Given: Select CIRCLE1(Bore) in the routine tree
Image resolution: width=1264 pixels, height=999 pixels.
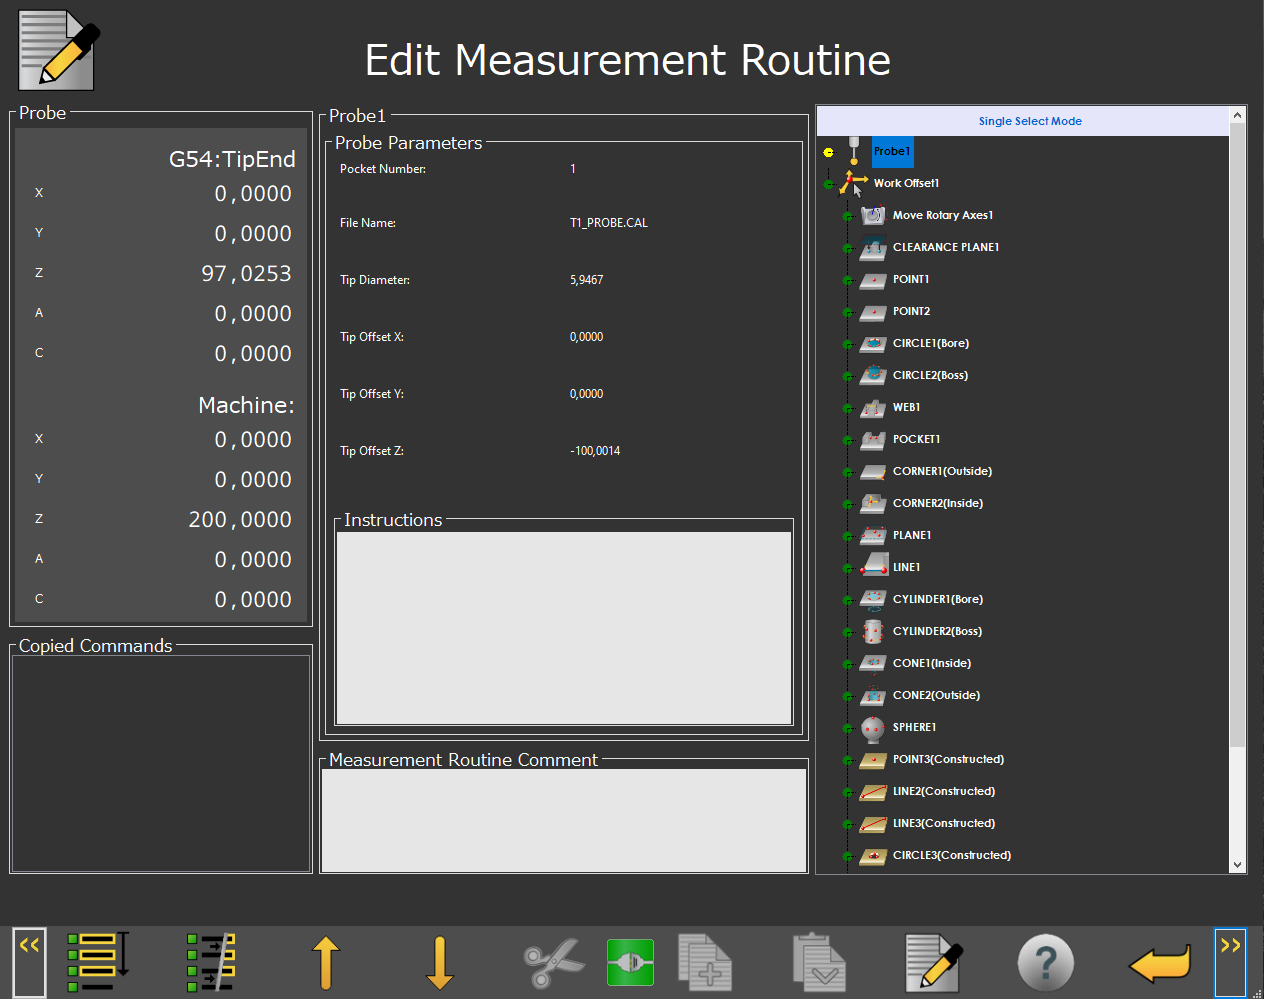Looking at the screenshot, I should 930,343.
